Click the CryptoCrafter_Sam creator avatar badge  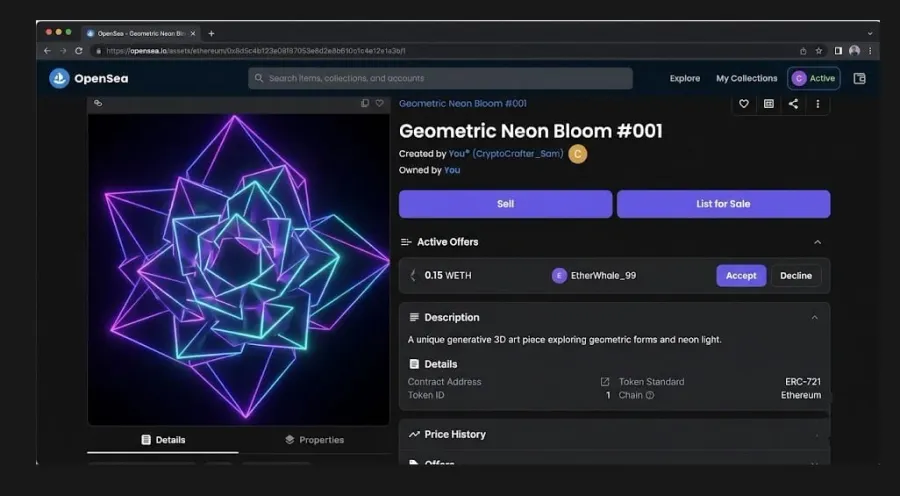point(577,154)
